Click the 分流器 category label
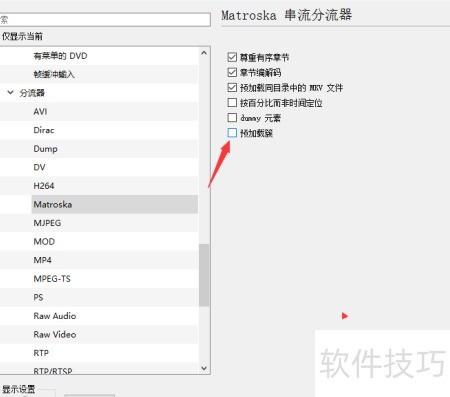Screen dimensions: 450x397 pyautogui.click(x=32, y=93)
